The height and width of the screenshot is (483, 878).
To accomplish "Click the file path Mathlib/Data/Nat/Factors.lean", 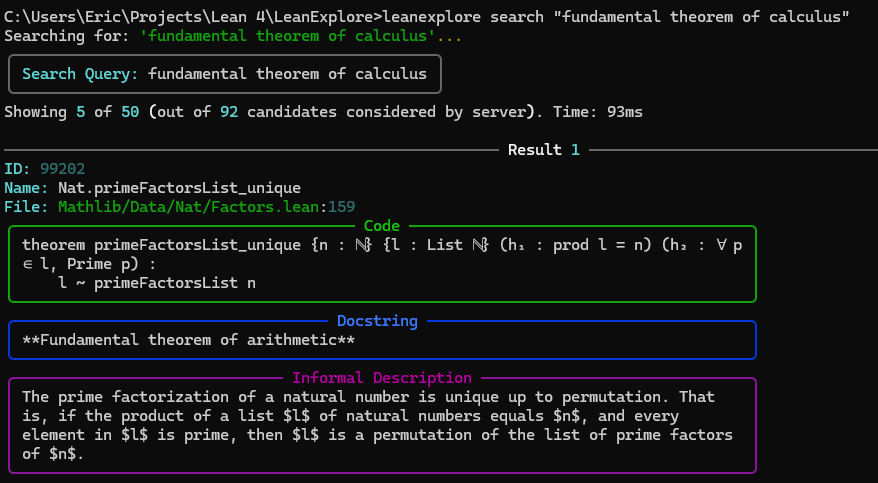I will 191,207.
